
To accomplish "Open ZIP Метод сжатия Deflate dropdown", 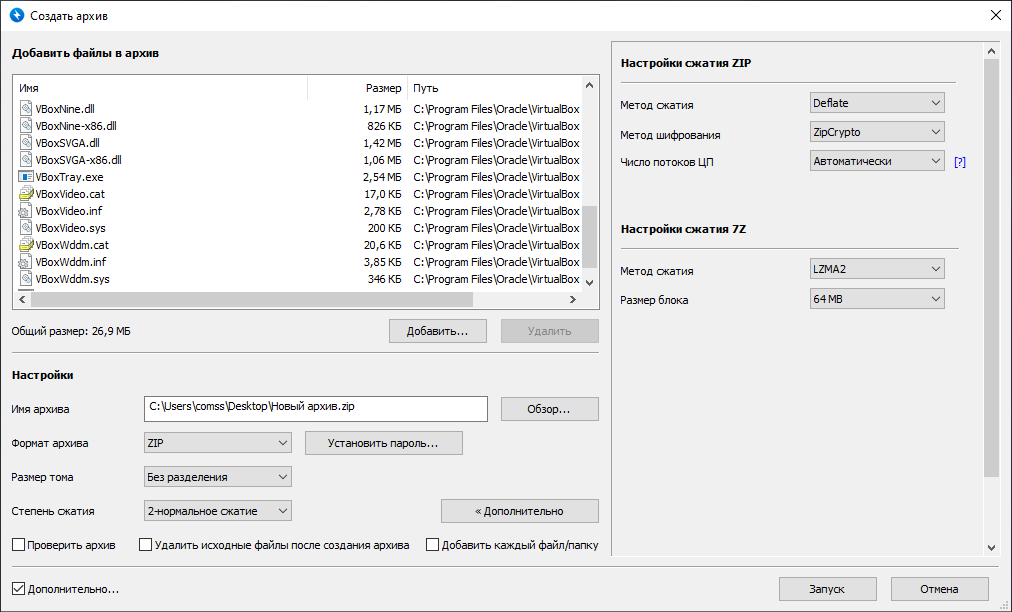I will [x=876, y=103].
